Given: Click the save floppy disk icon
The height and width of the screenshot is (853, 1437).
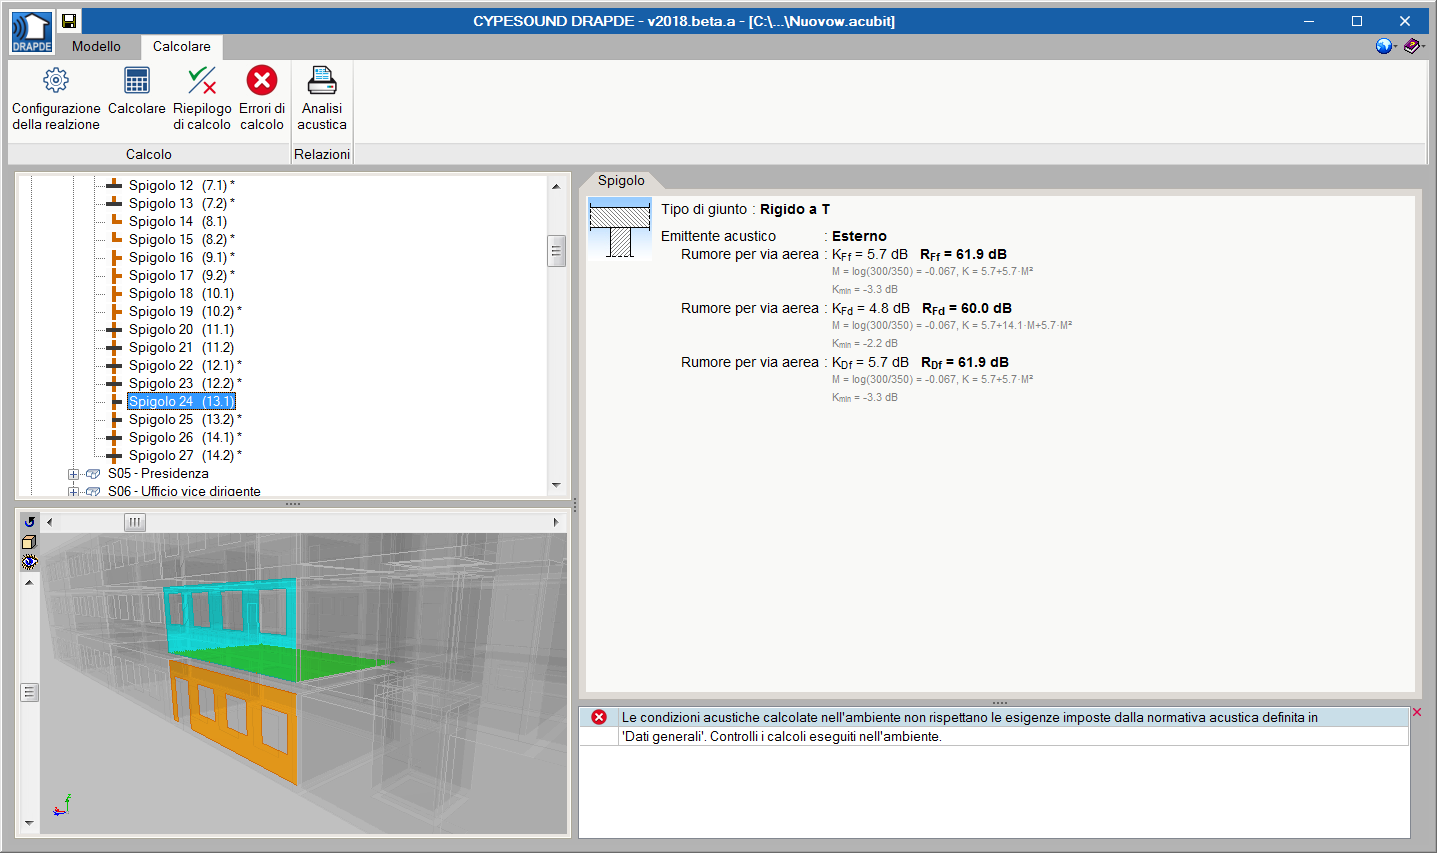Looking at the screenshot, I should pos(69,20).
